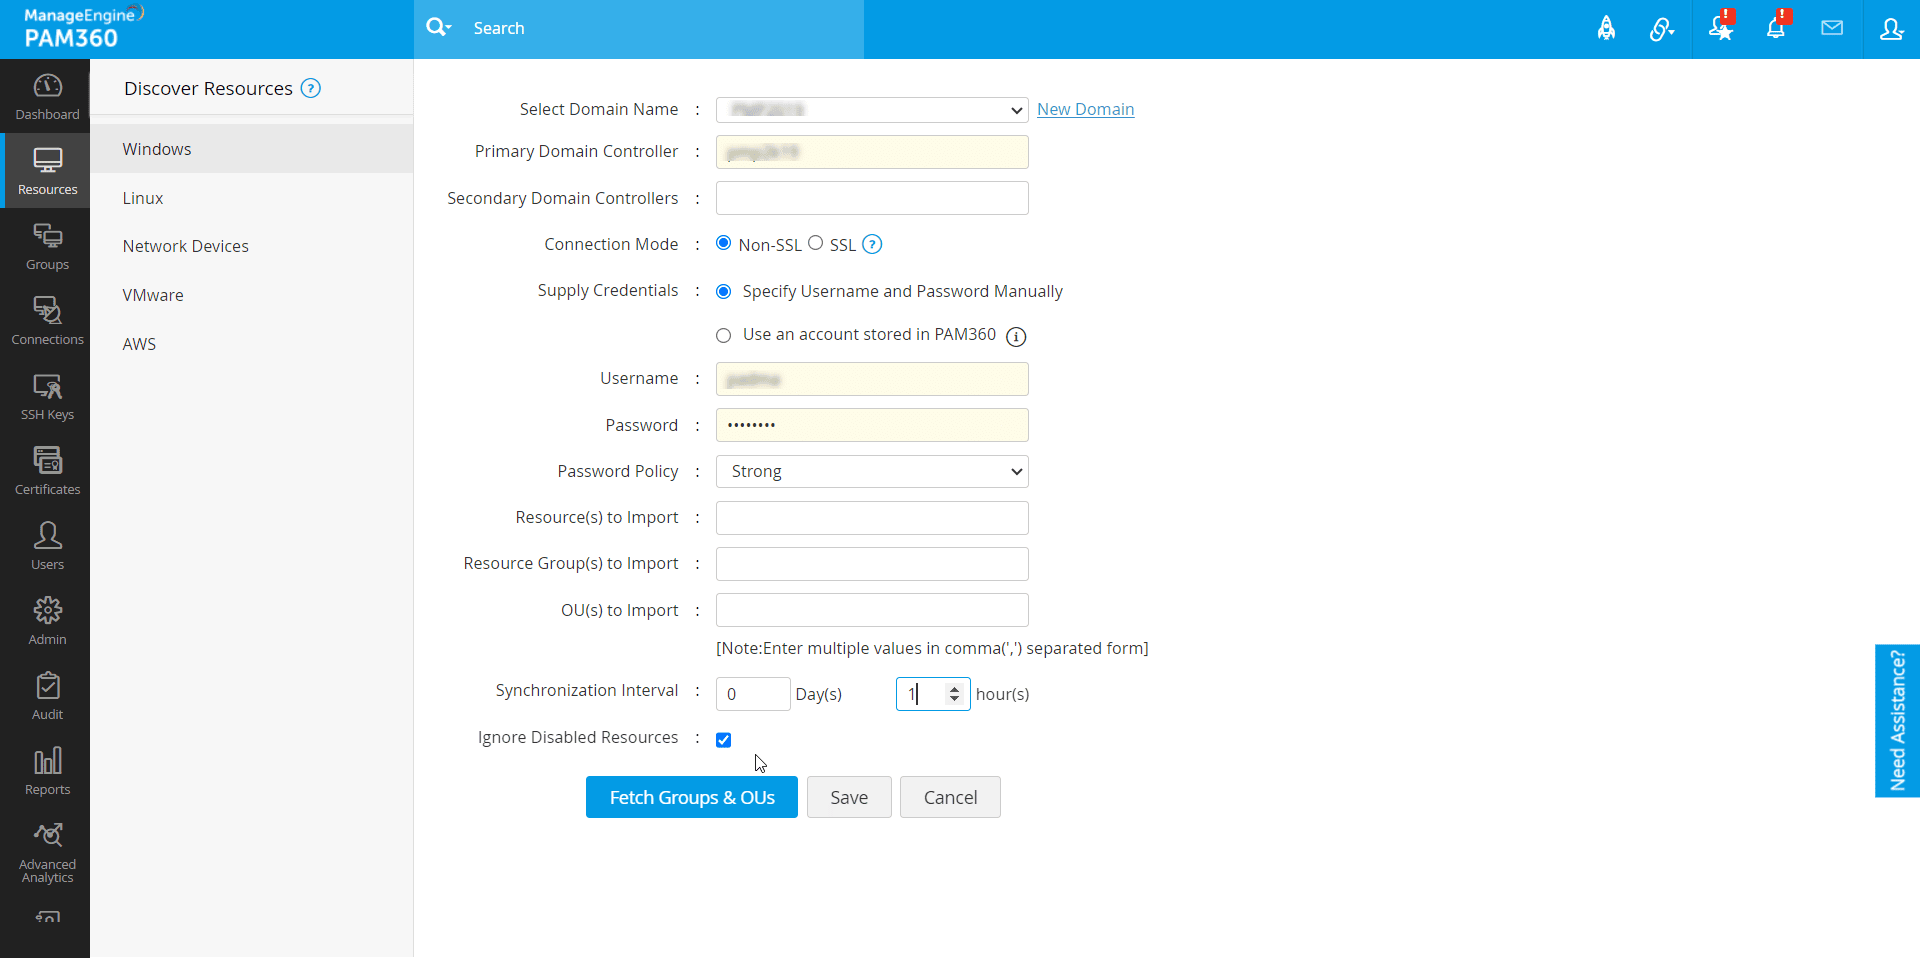Viewport: 1920px width, 958px height.
Task: Follow the New Domain link
Action: pos(1085,109)
